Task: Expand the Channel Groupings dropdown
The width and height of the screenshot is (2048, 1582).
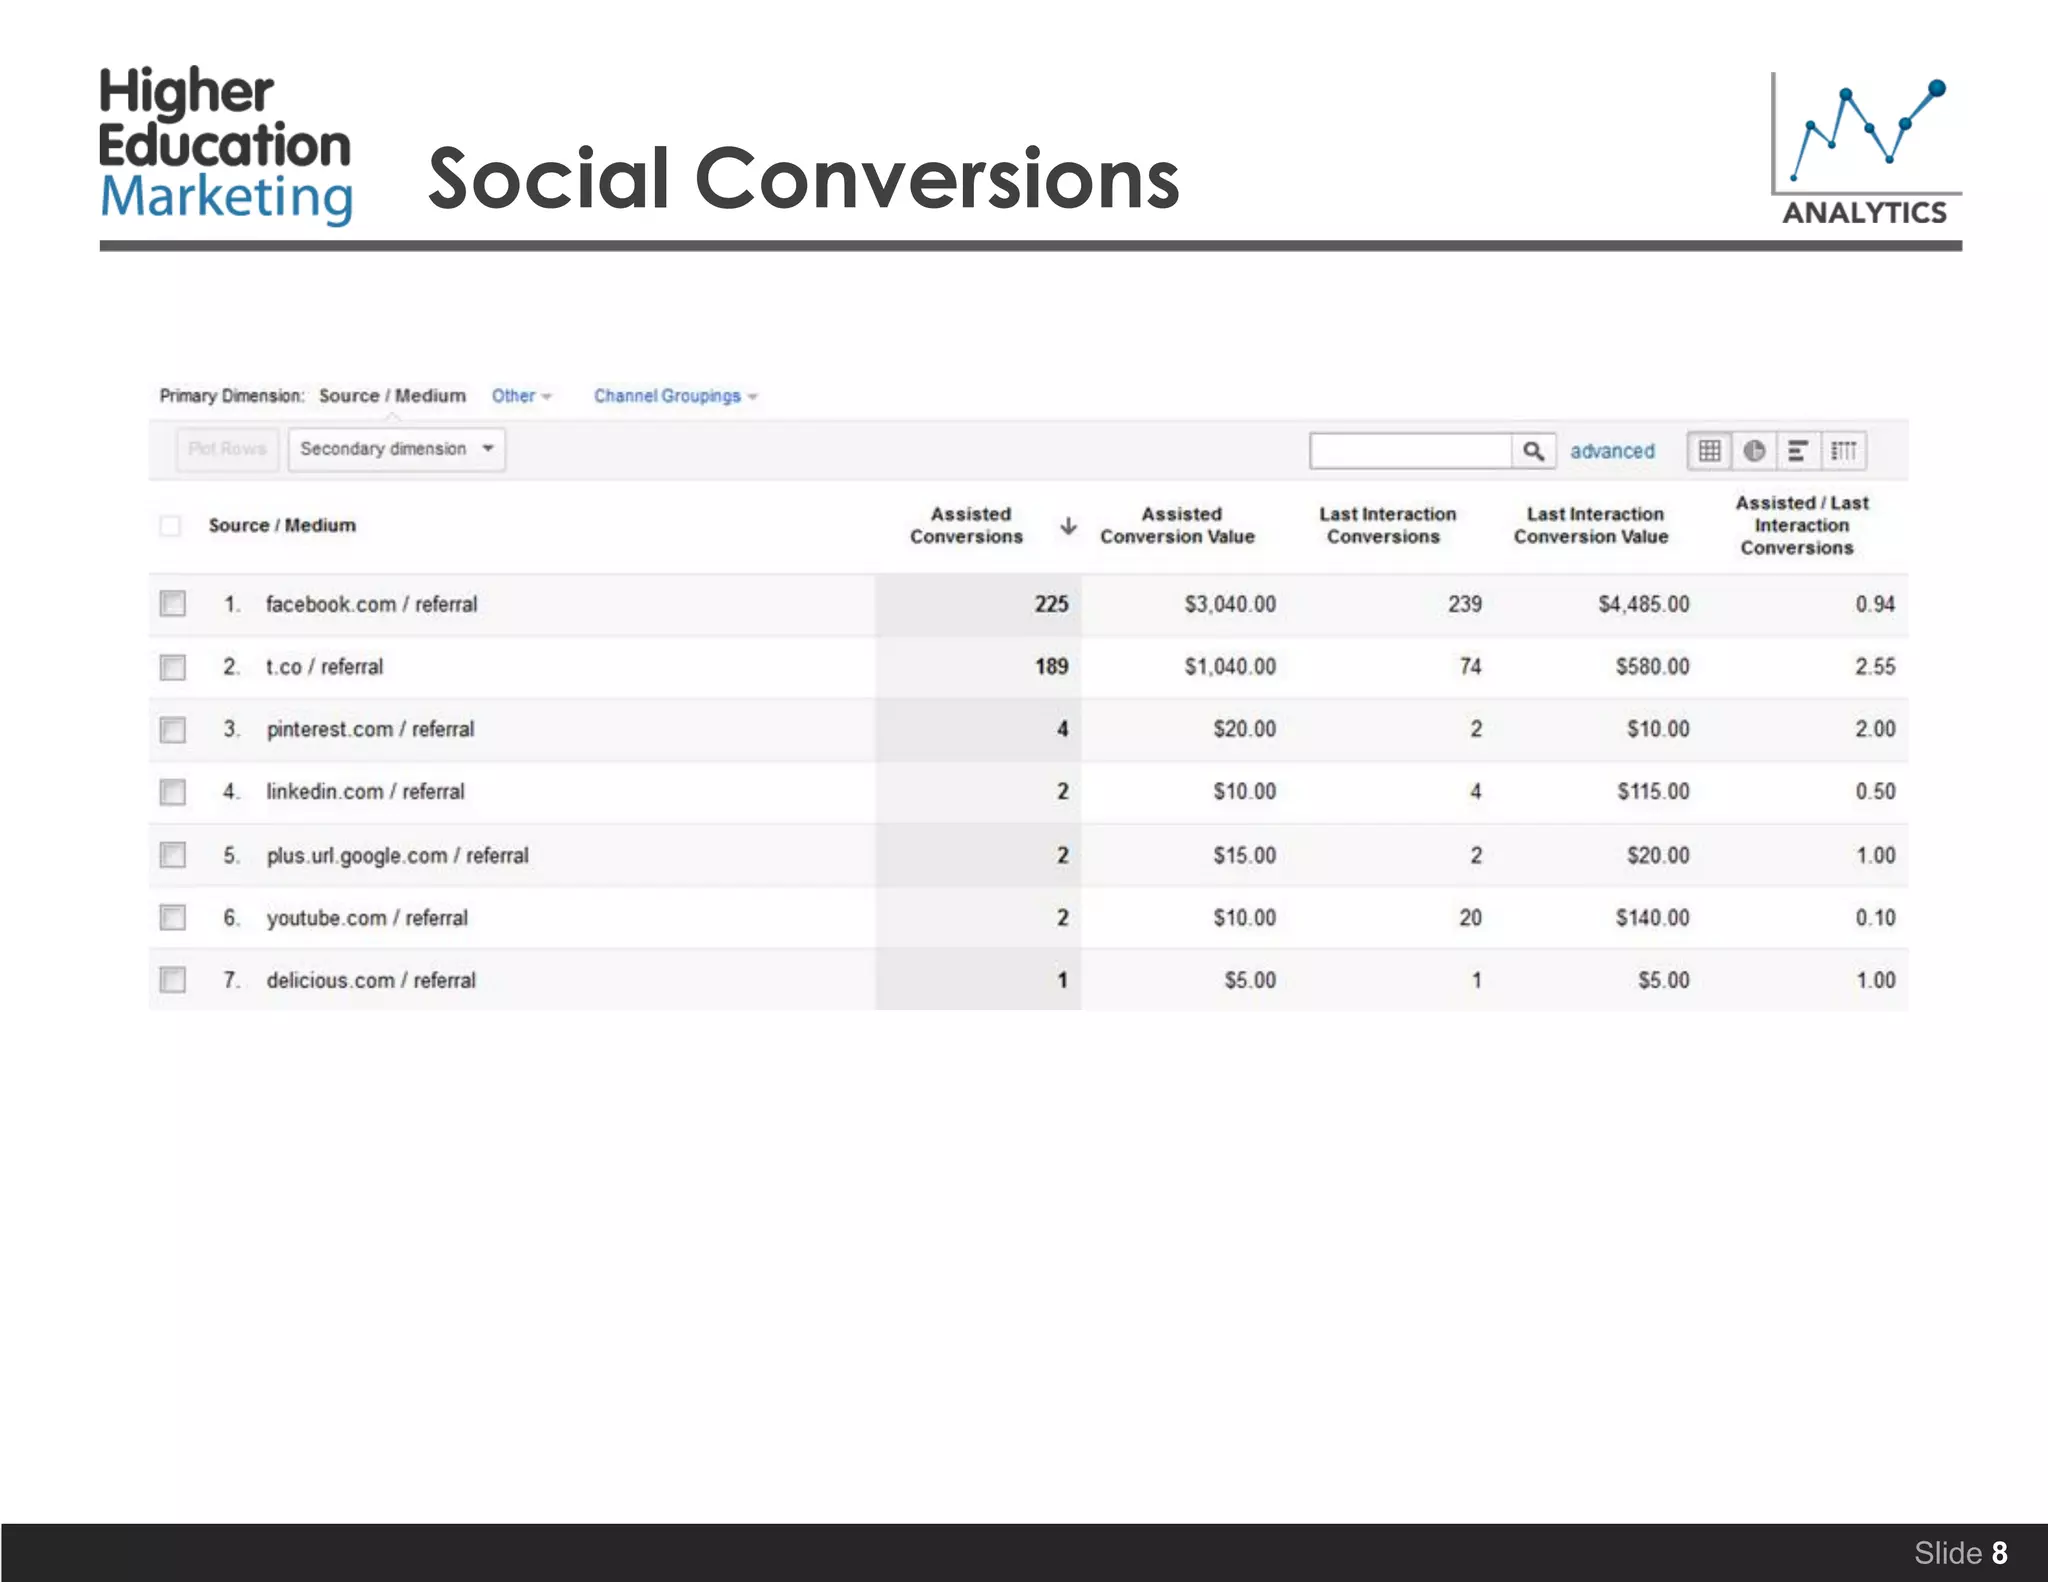Action: (676, 396)
